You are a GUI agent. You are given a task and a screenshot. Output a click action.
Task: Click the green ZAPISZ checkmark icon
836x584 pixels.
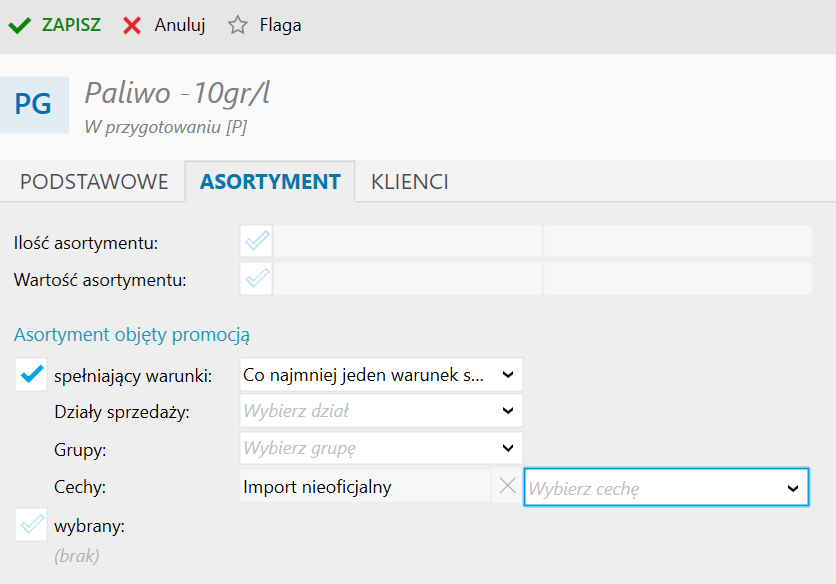coord(19,26)
